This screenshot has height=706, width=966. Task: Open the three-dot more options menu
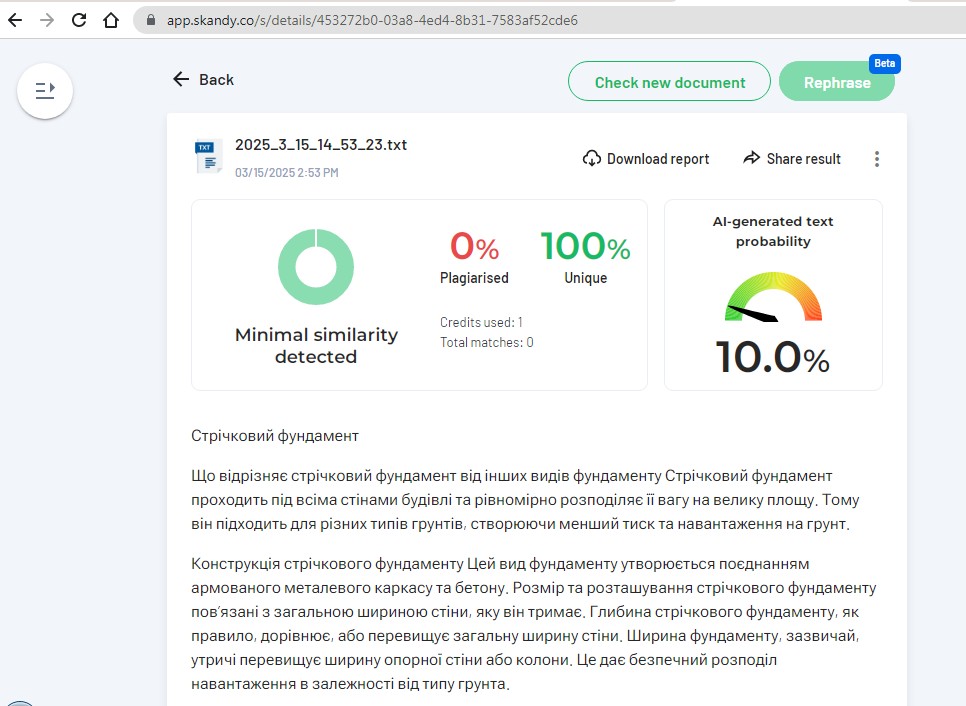(x=877, y=159)
